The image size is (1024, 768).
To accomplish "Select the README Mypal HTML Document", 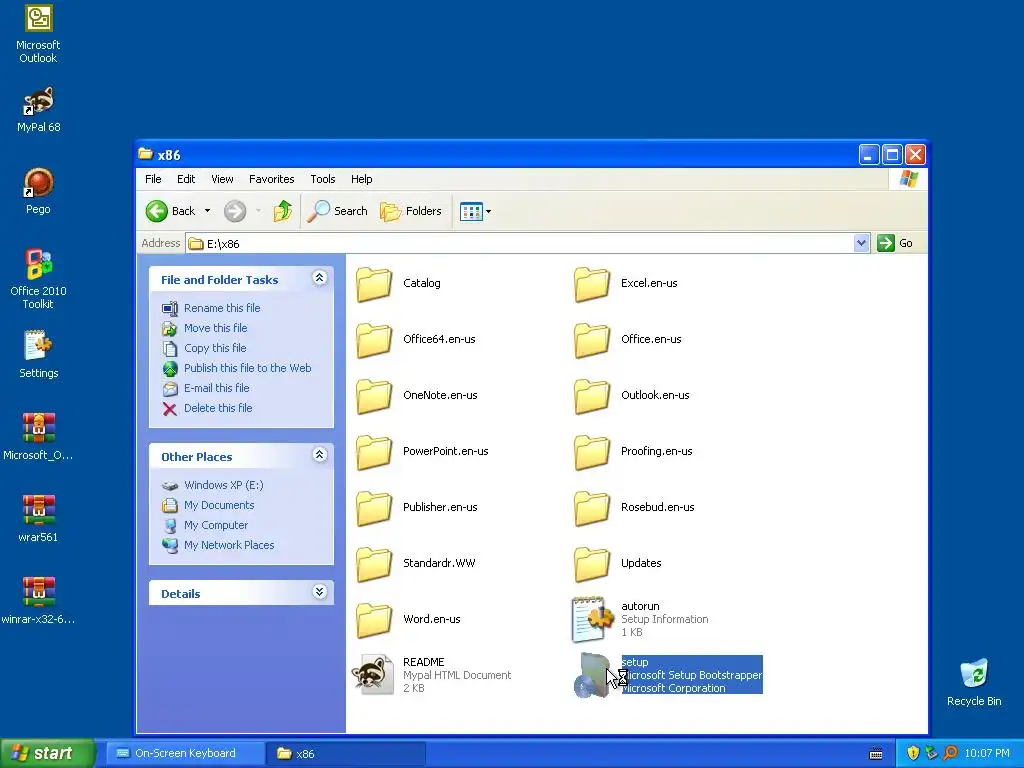I will coord(431,675).
